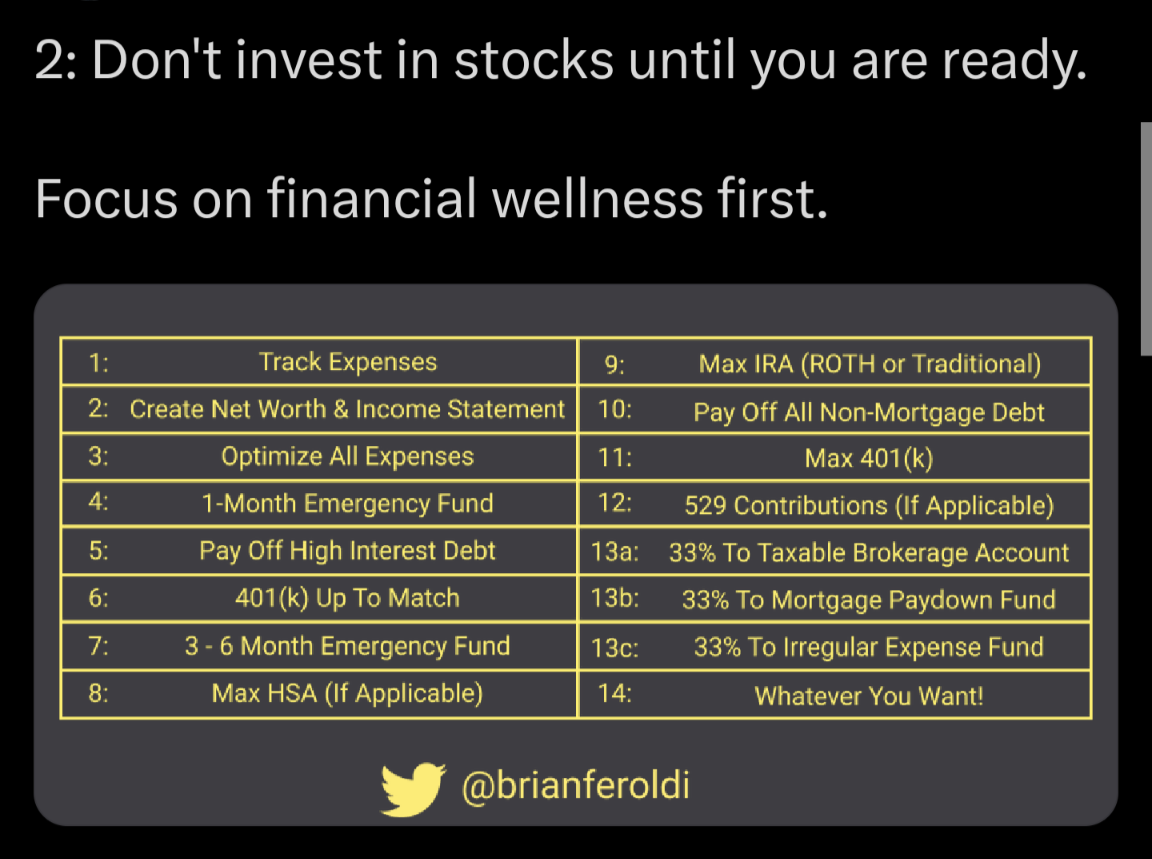1152x859 pixels.
Task: Tap the '1-Month Emergency Fund' cell
Action: click(347, 503)
